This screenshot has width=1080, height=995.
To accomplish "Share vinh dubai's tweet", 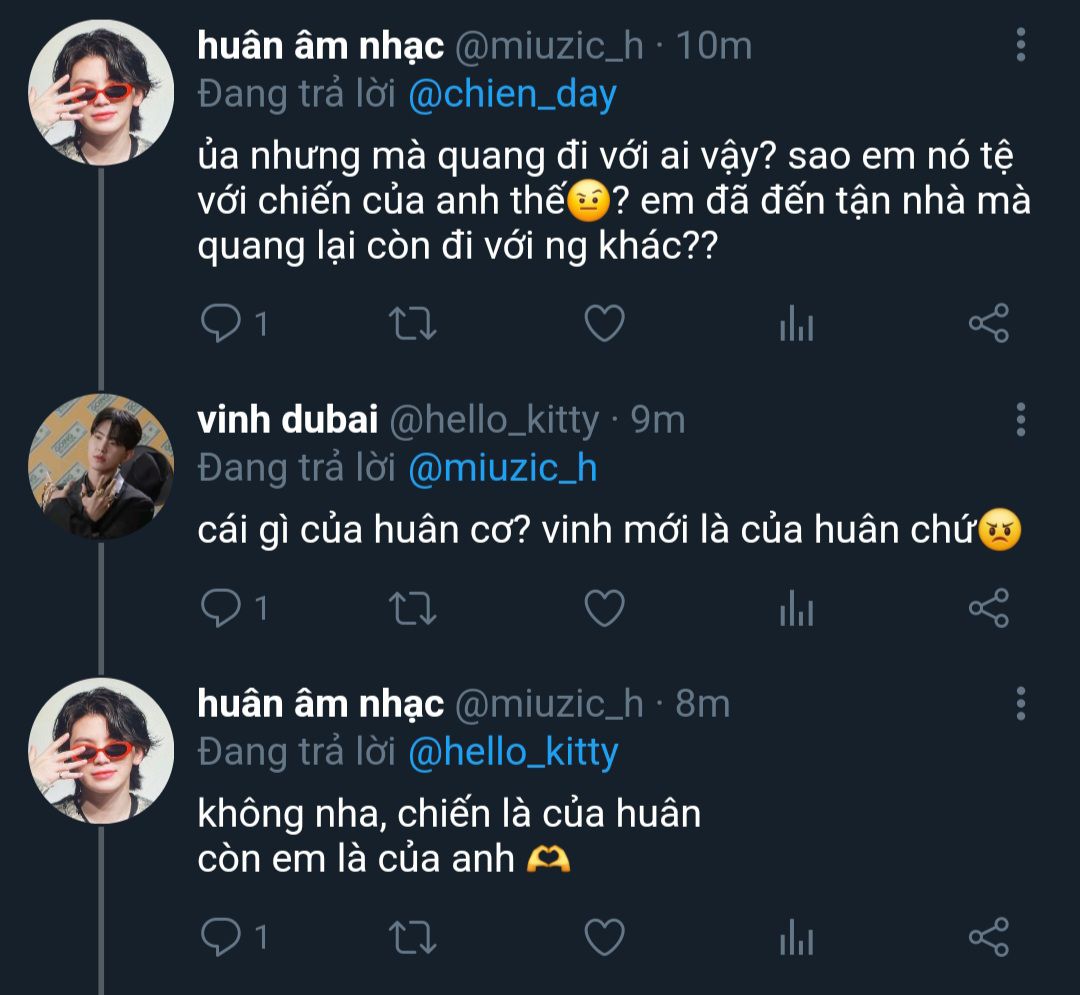I will click(x=989, y=608).
